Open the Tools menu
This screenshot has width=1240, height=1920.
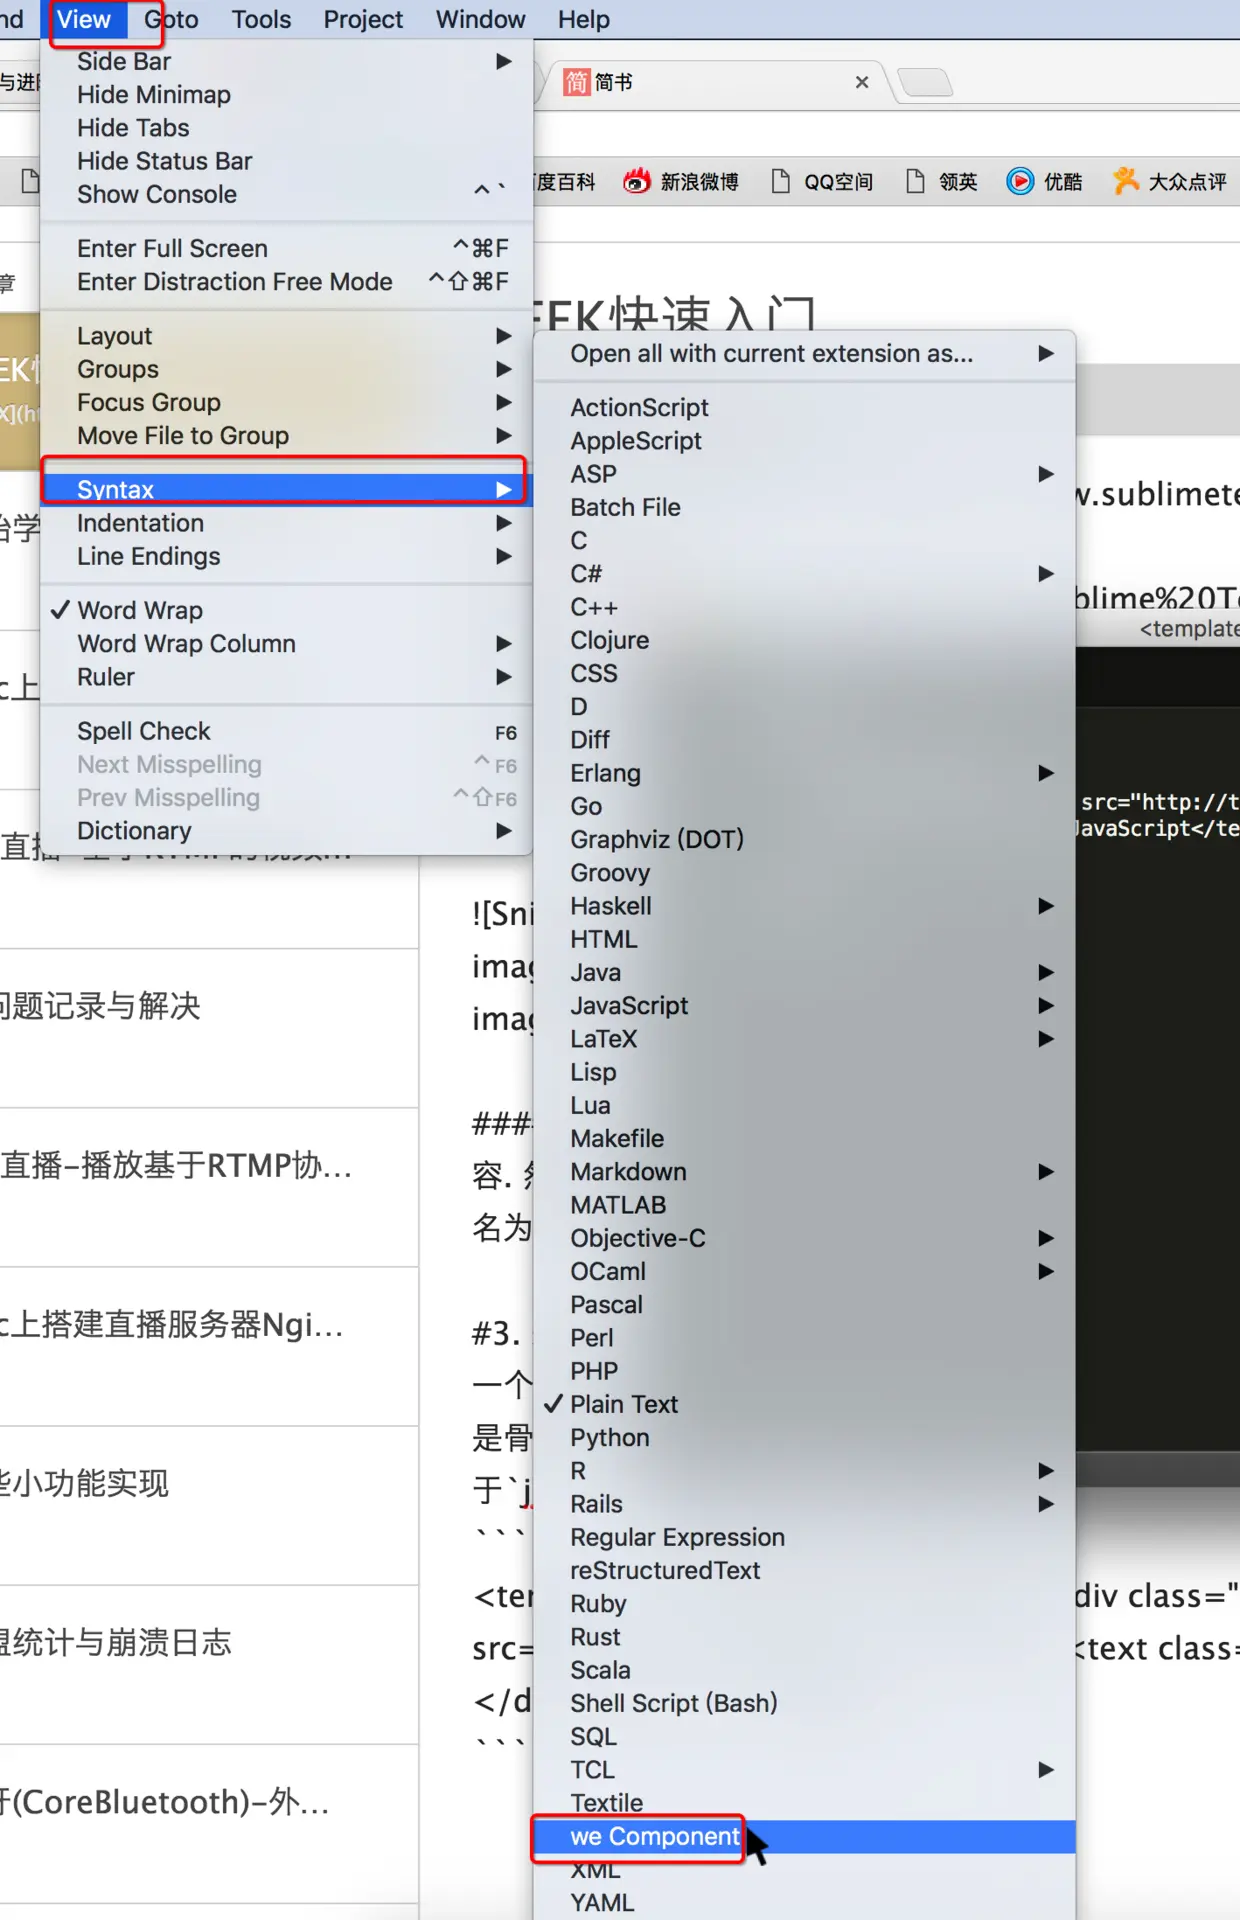(x=261, y=20)
